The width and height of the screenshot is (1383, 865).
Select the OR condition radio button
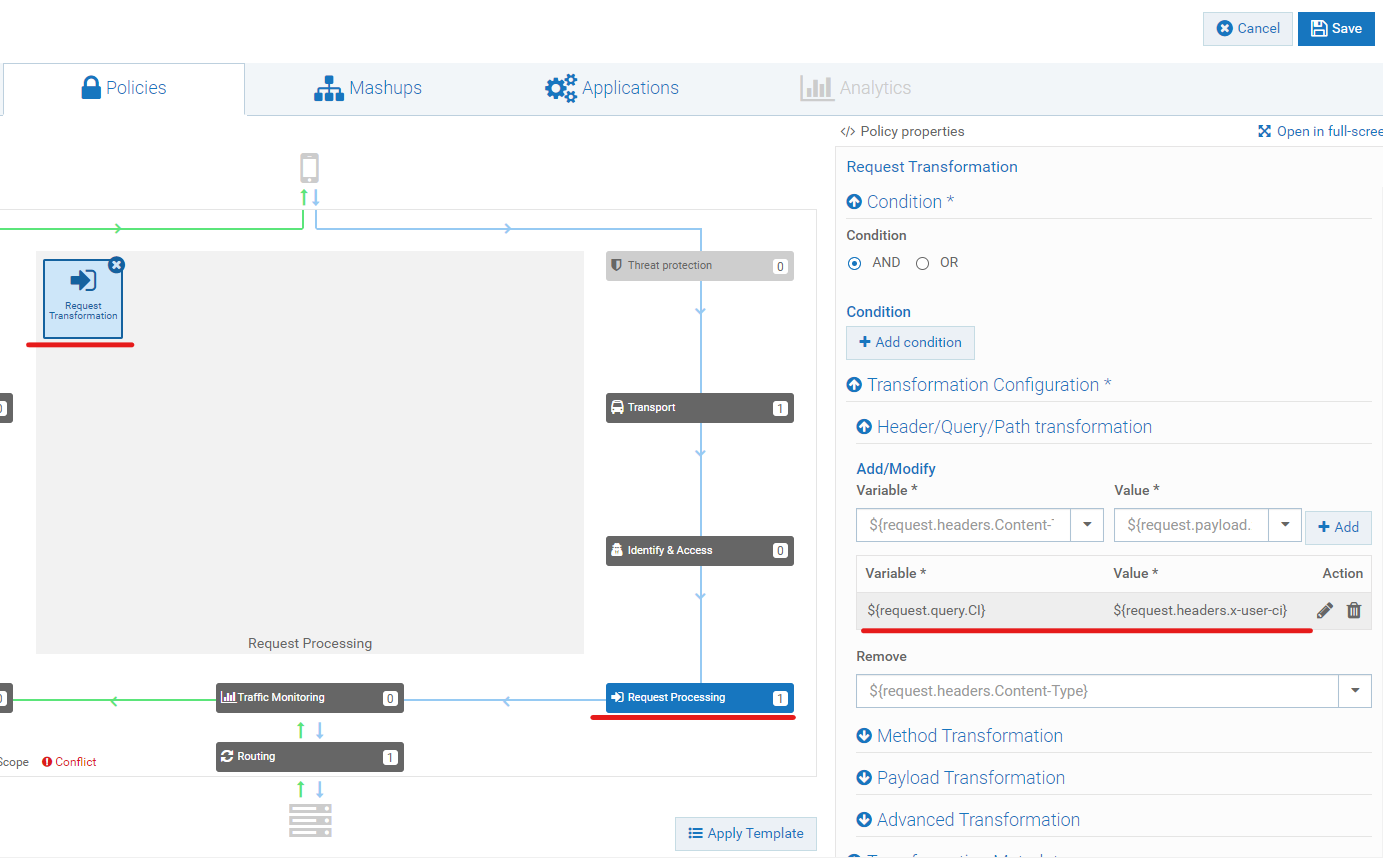(x=922, y=263)
